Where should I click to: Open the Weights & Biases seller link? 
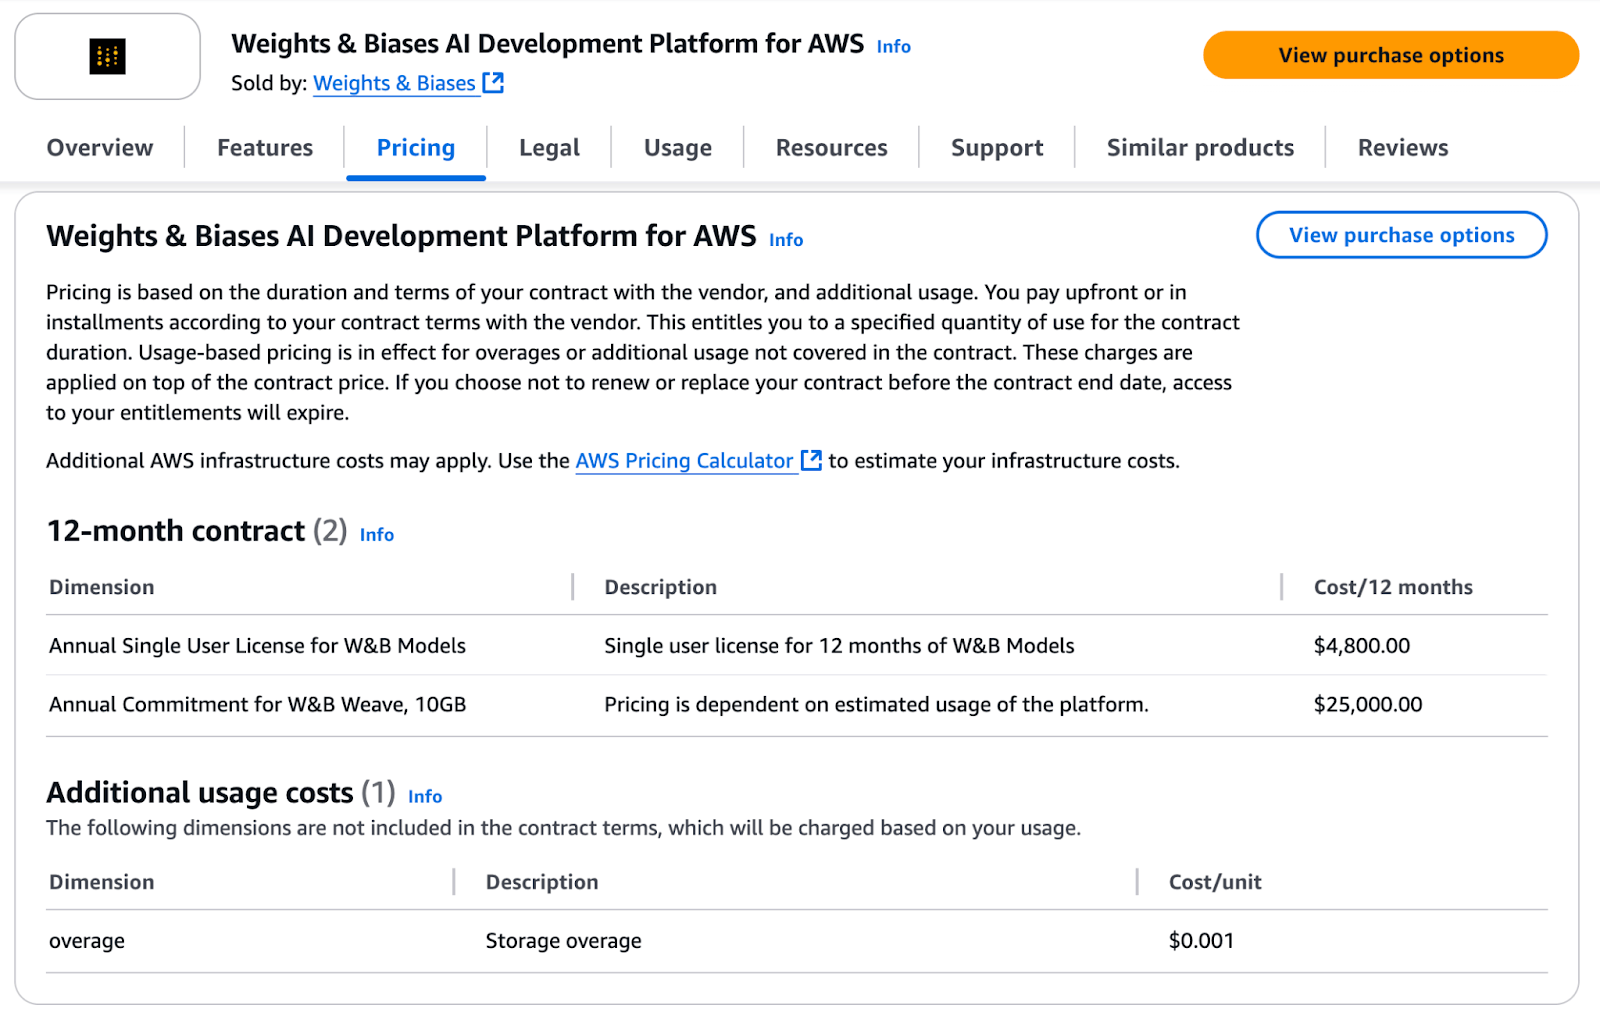pyautogui.click(x=394, y=83)
